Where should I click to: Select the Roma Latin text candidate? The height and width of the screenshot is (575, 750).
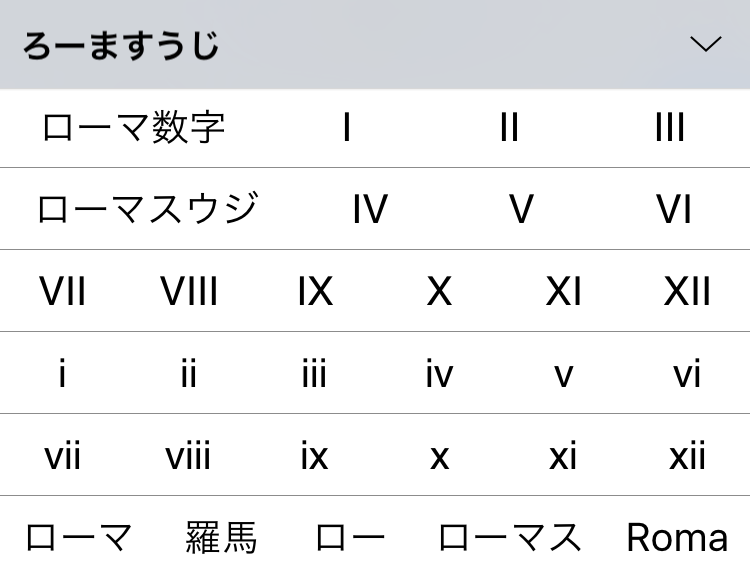click(677, 538)
